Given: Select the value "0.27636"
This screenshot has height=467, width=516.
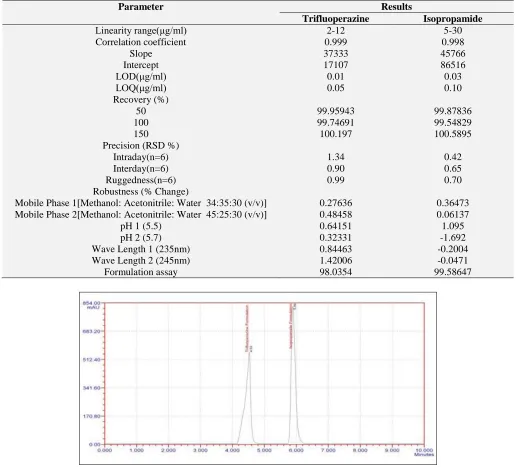Looking at the screenshot, I should (x=336, y=203).
